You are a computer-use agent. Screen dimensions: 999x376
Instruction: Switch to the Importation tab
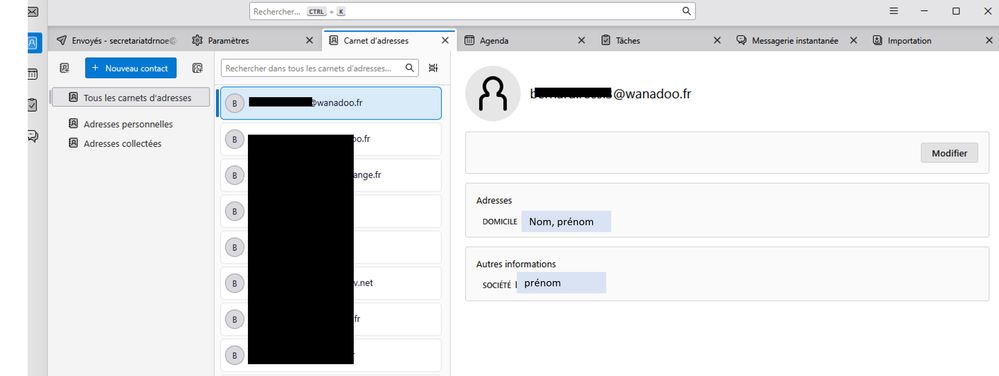(x=932, y=40)
